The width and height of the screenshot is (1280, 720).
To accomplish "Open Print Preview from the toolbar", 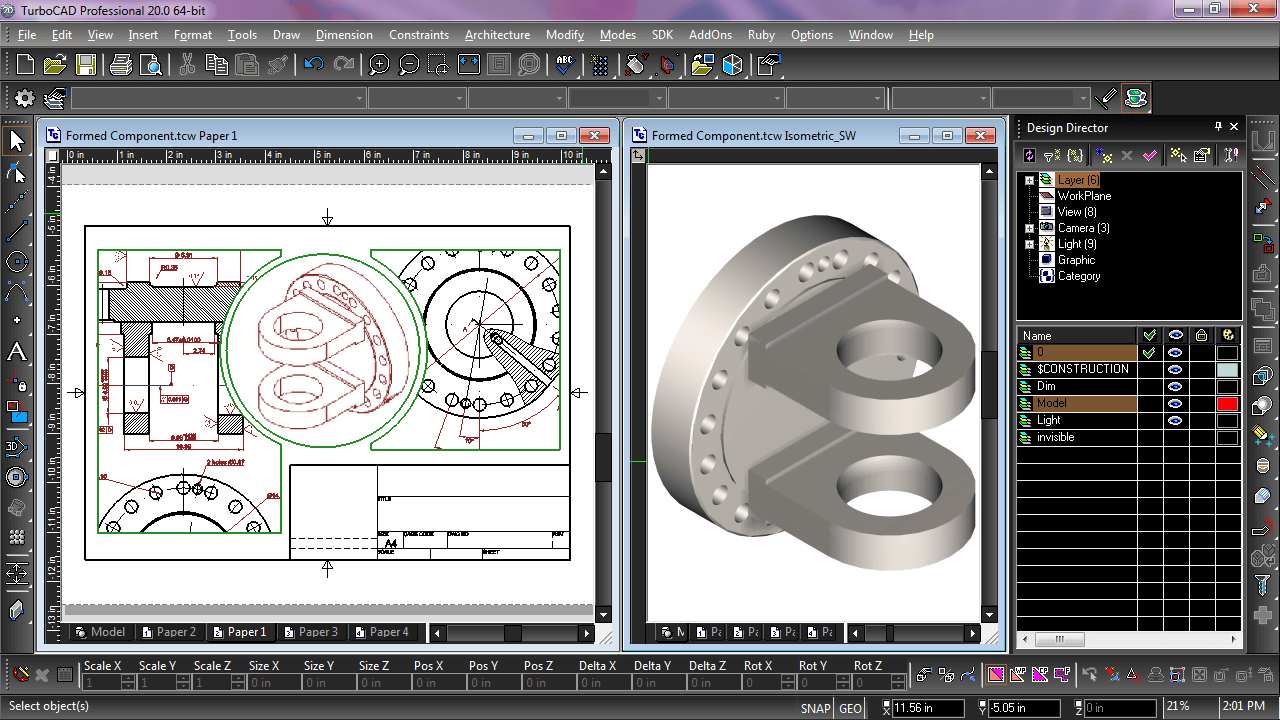I will pos(150,64).
